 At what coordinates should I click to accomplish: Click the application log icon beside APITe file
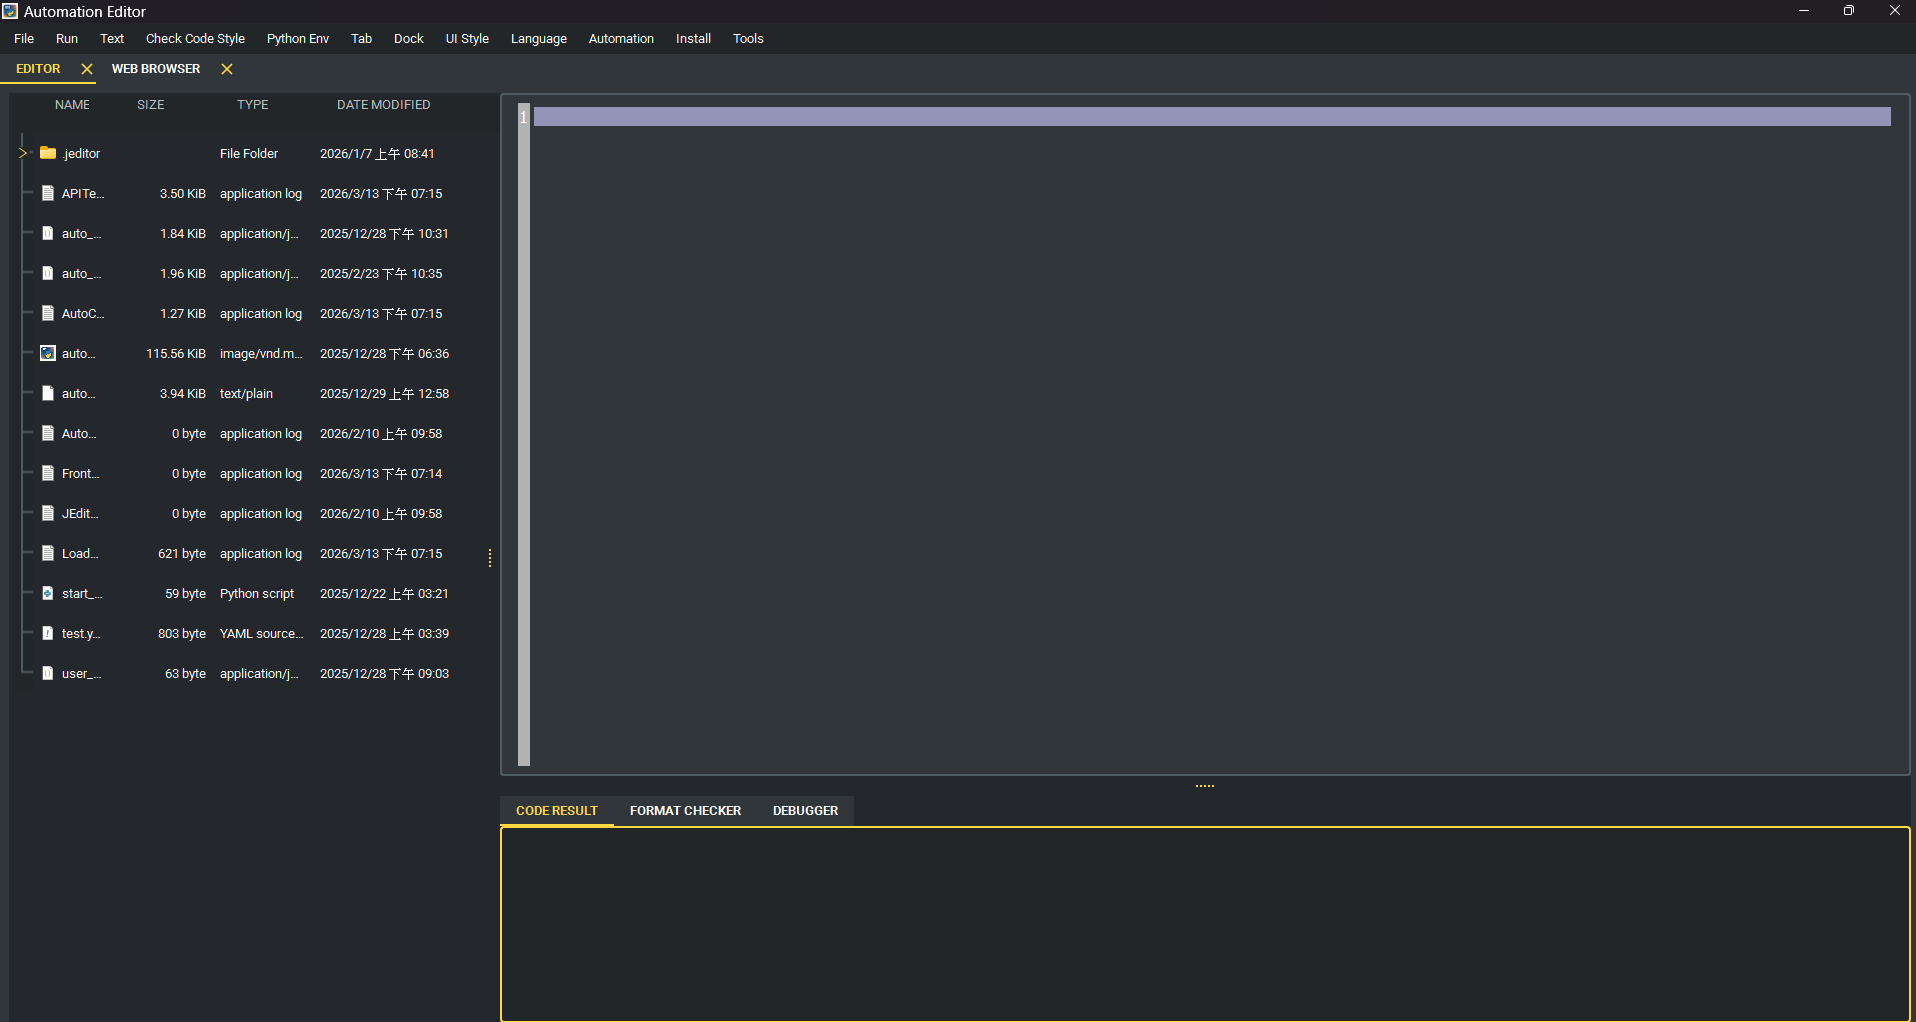(47, 192)
